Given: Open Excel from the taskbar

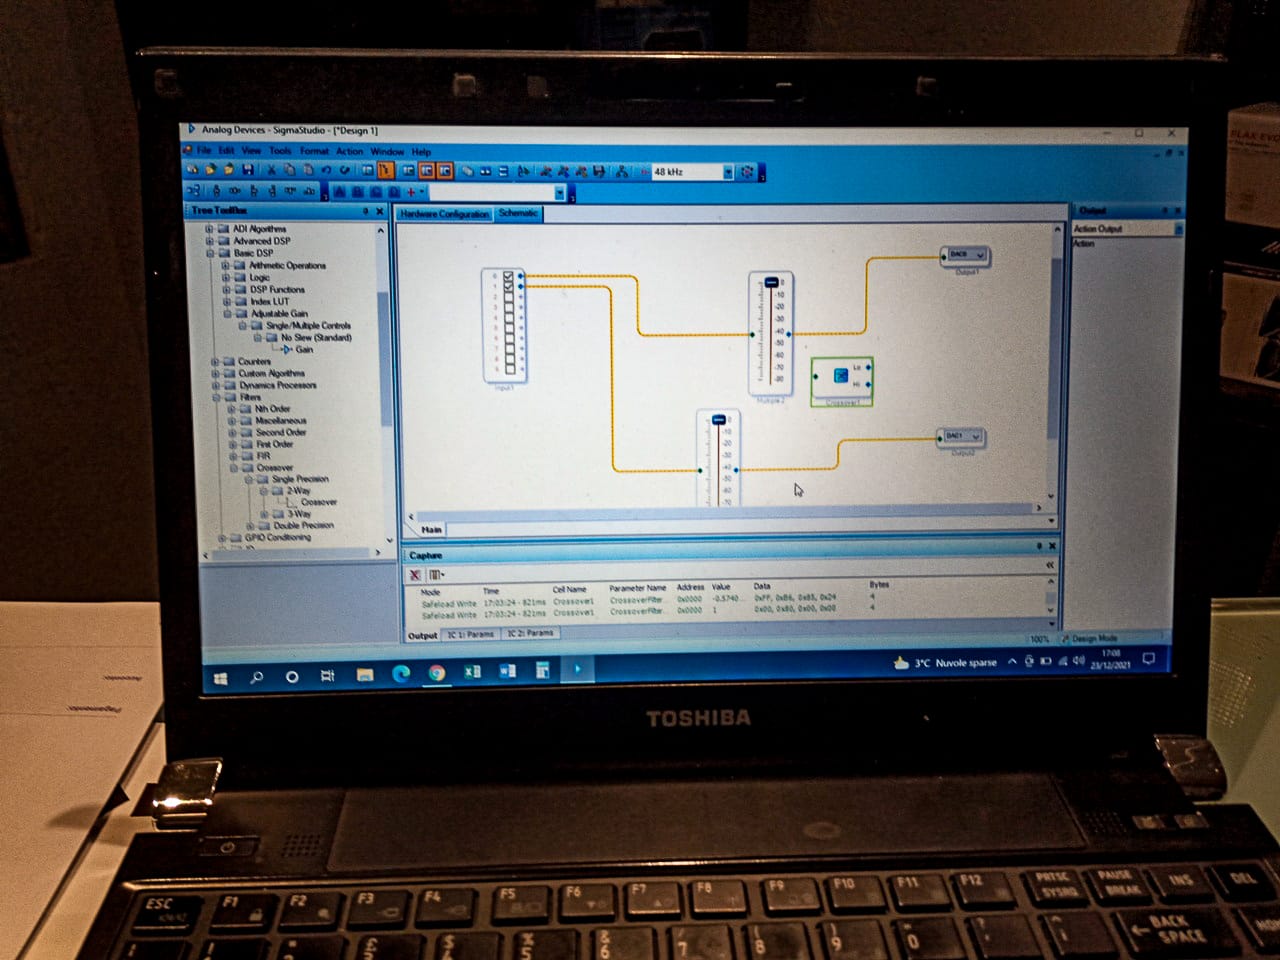Looking at the screenshot, I should [x=472, y=672].
